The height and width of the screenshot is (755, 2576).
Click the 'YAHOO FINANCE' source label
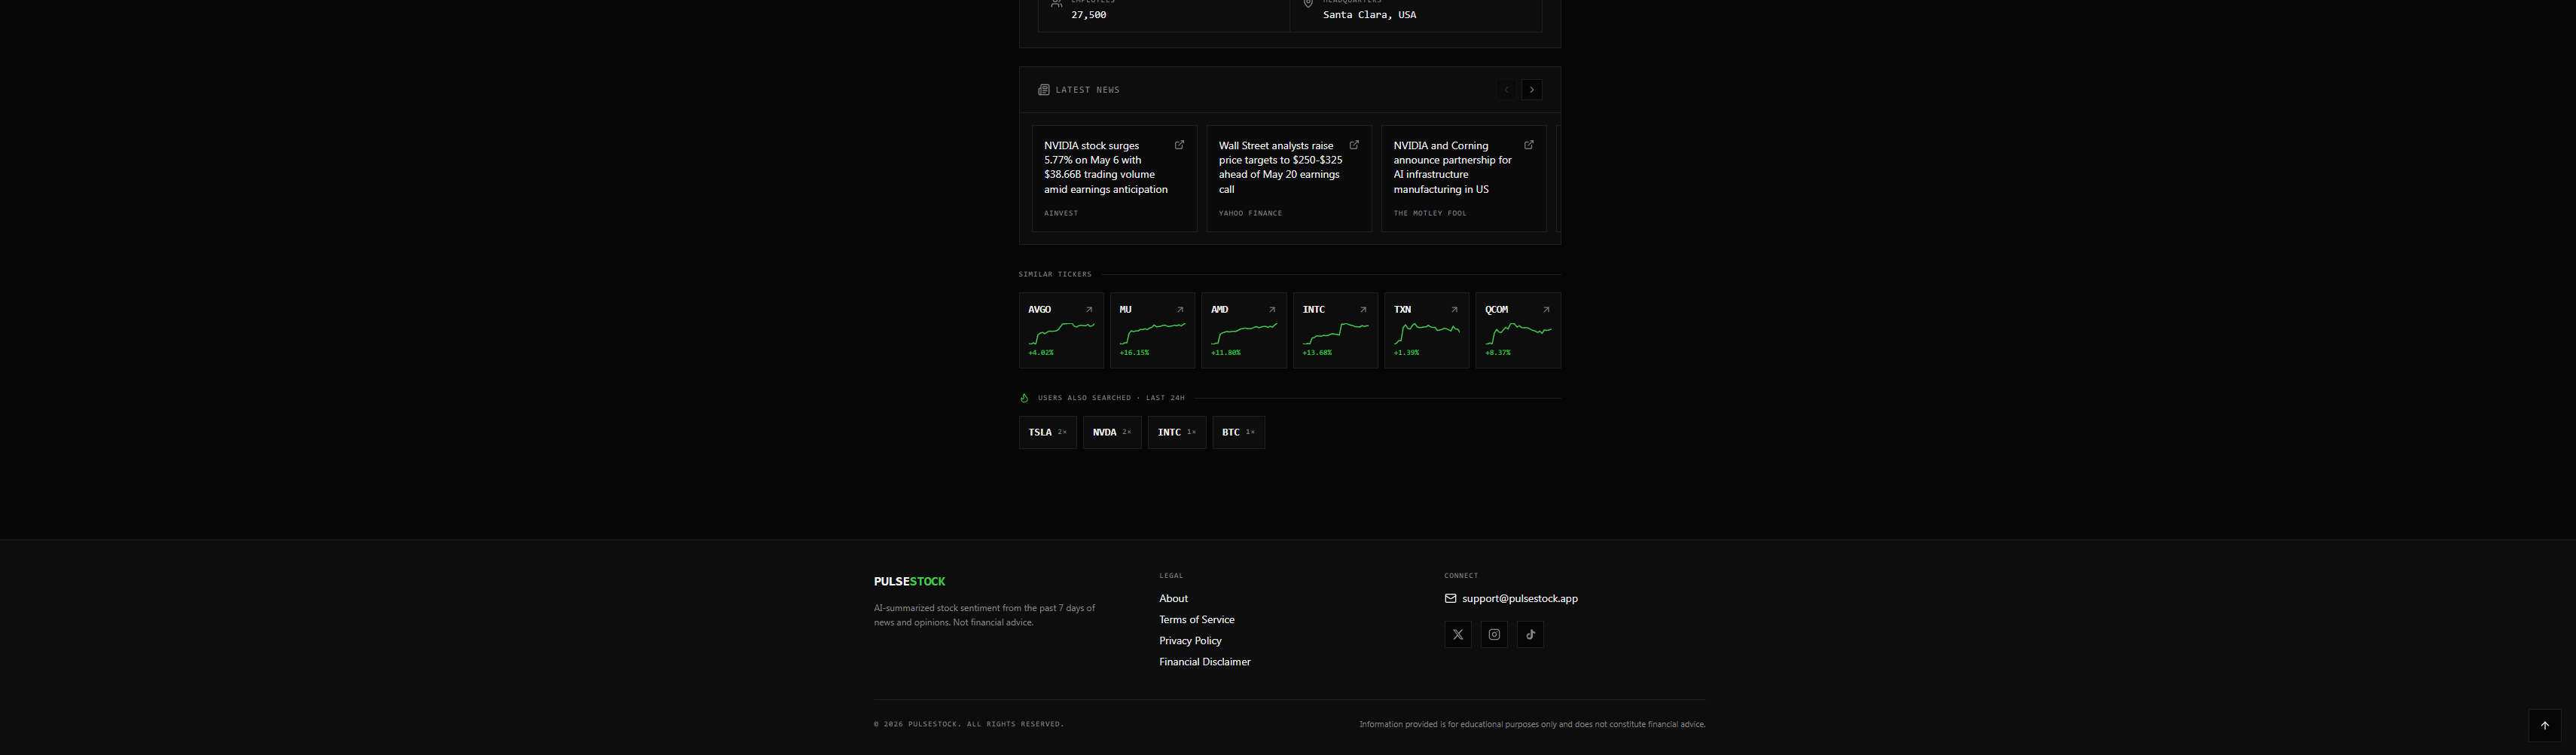tap(1250, 213)
